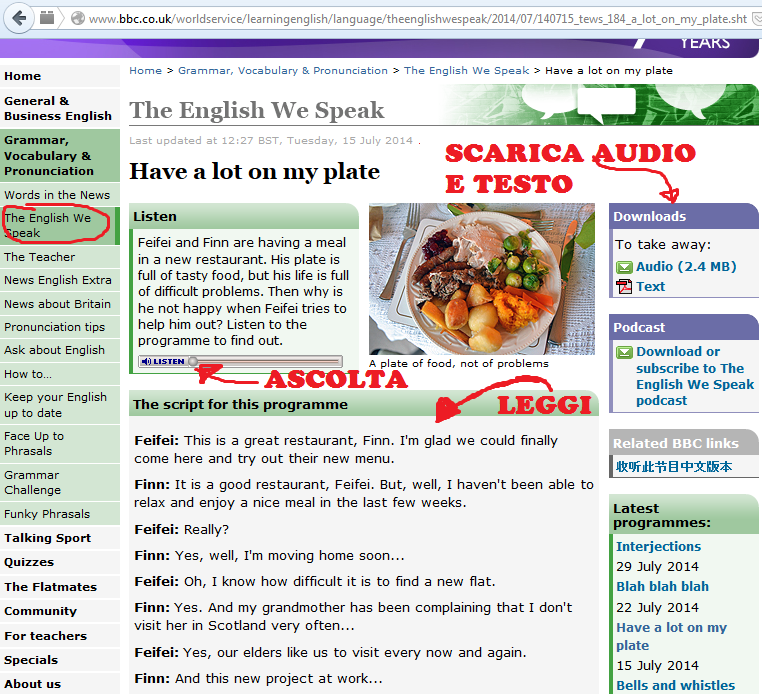Open Community section

pyautogui.click(x=60, y=611)
